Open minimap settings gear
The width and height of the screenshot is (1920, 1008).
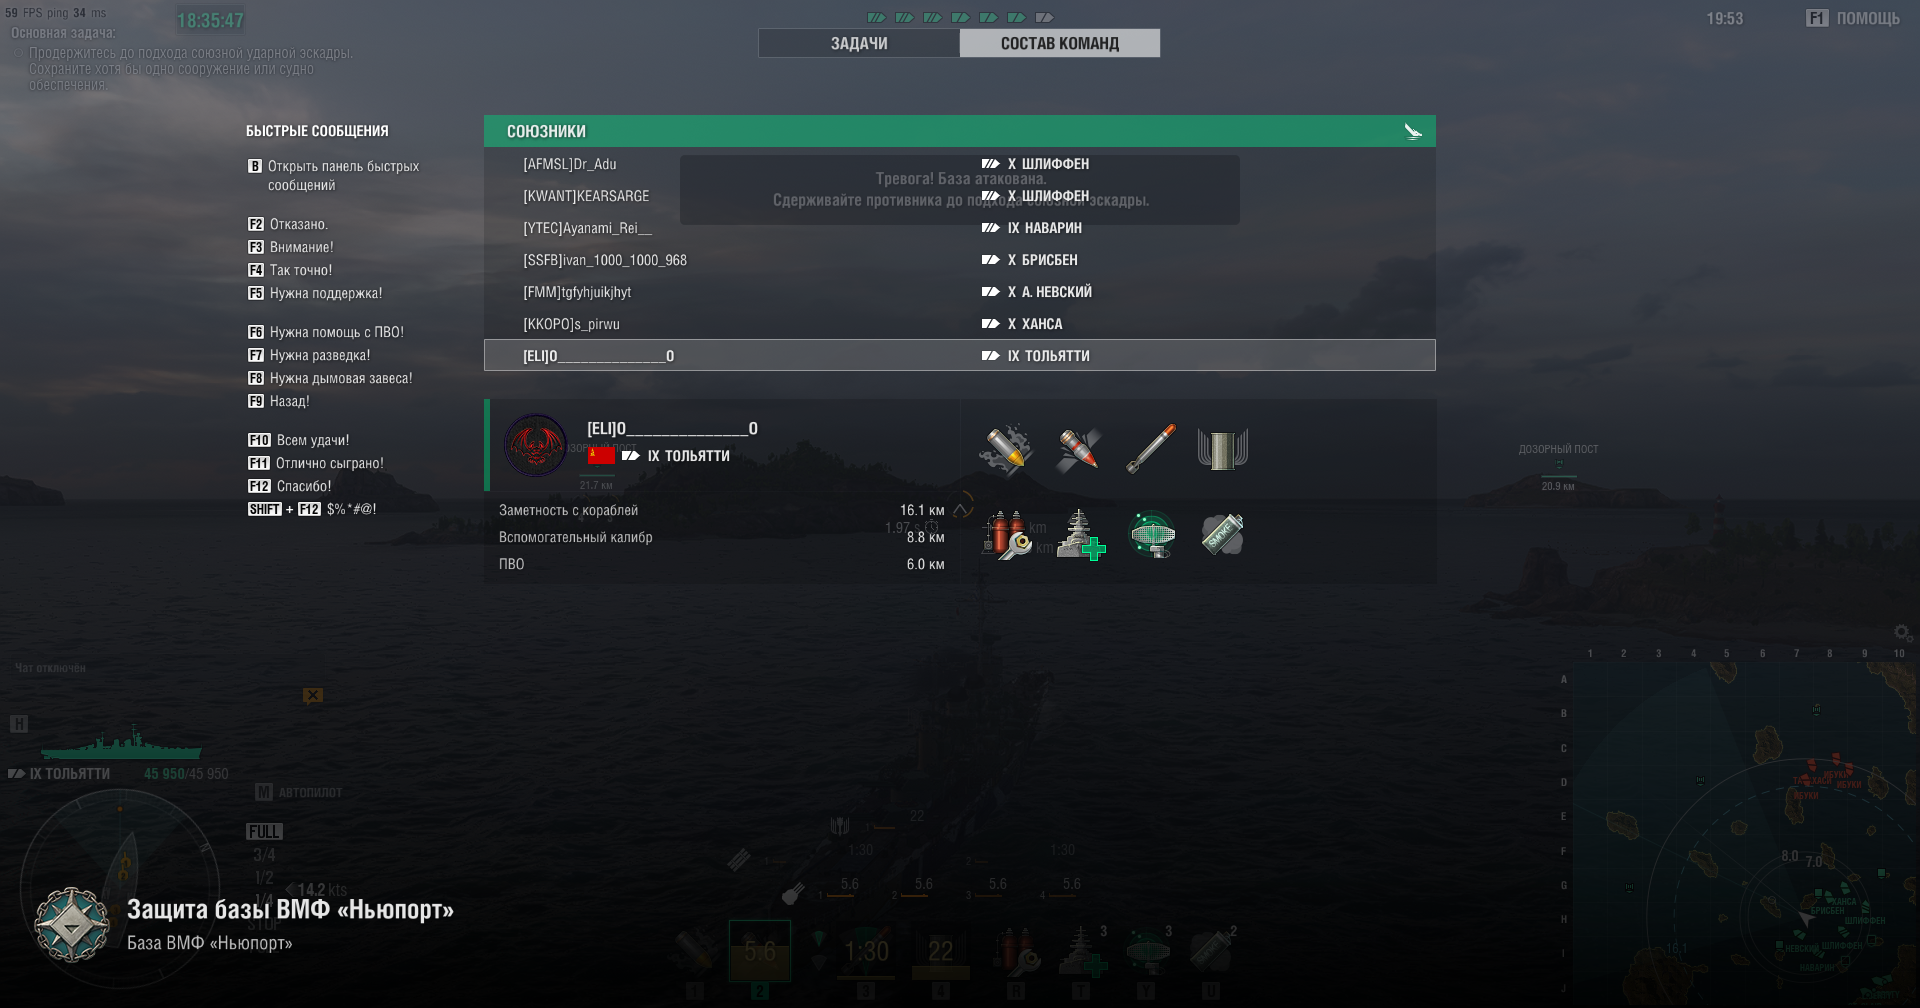coord(1903,633)
